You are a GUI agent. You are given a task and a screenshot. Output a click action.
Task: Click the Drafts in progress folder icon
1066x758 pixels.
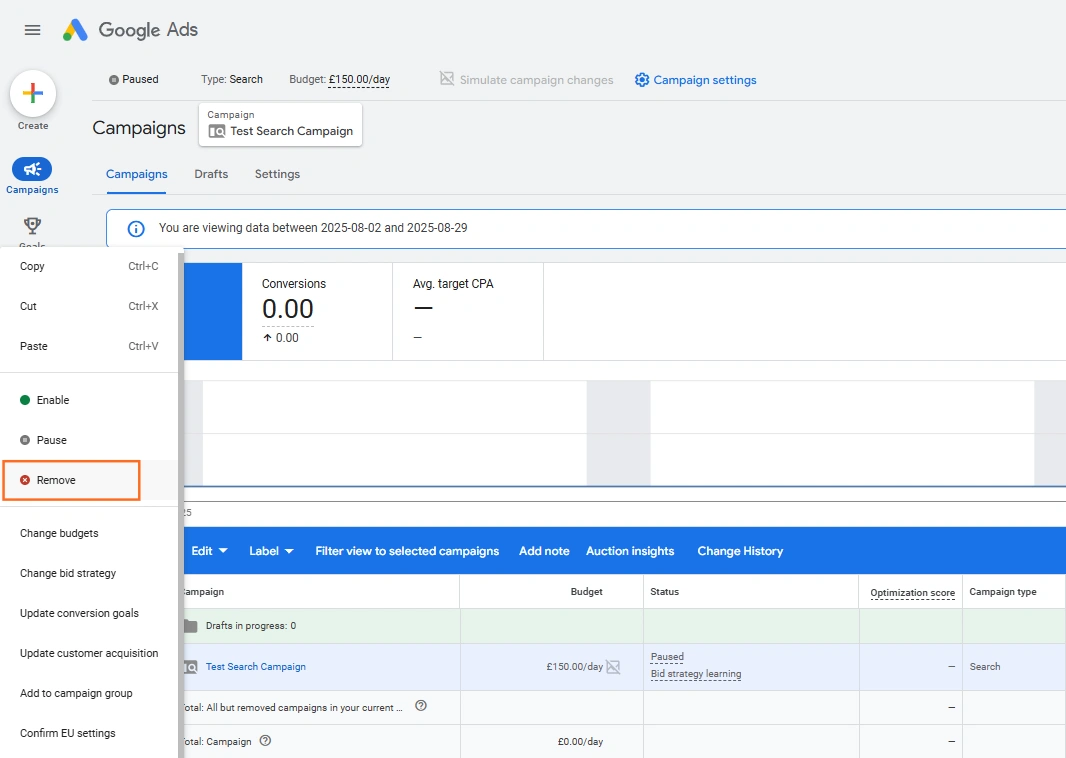tap(190, 625)
